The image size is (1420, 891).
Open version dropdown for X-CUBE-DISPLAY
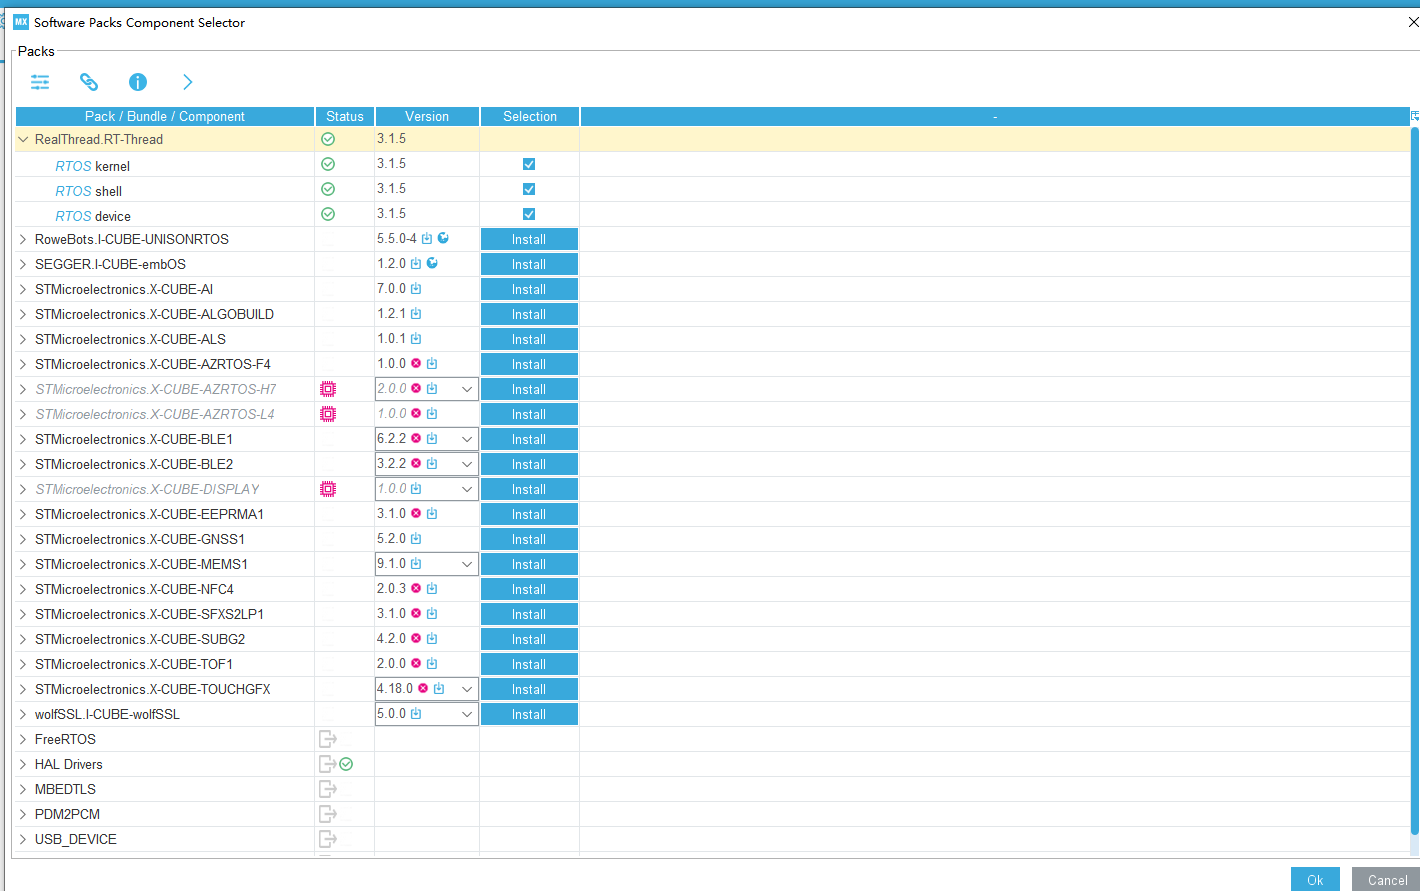[x=466, y=489]
